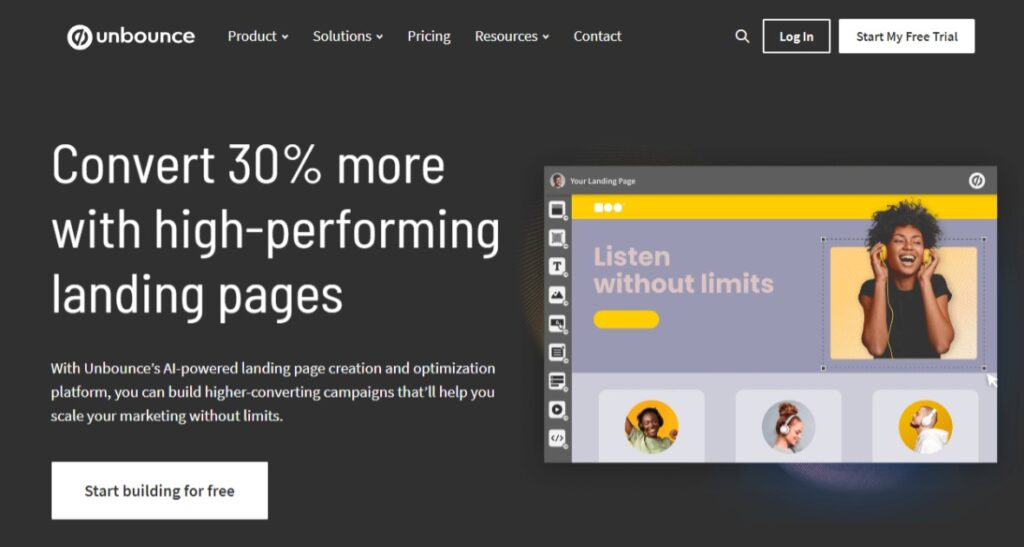Select the Text tool icon in the builder sidebar
The width and height of the screenshot is (1024, 547).
coord(557,266)
